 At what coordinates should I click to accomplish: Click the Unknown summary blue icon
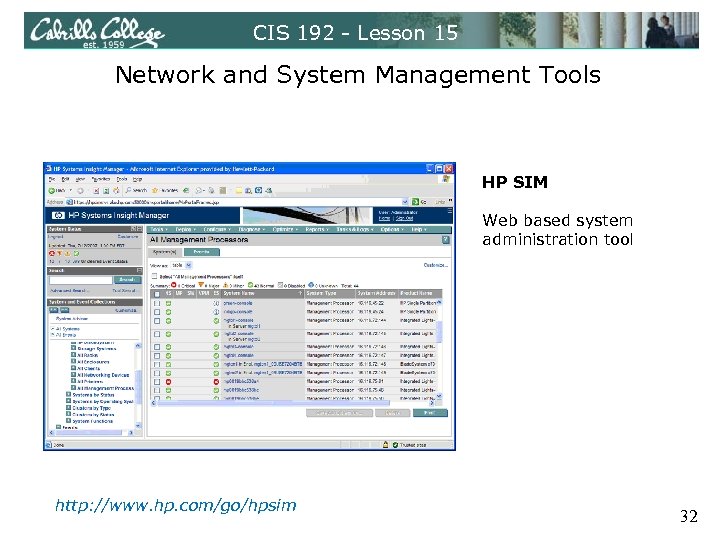click(x=311, y=285)
